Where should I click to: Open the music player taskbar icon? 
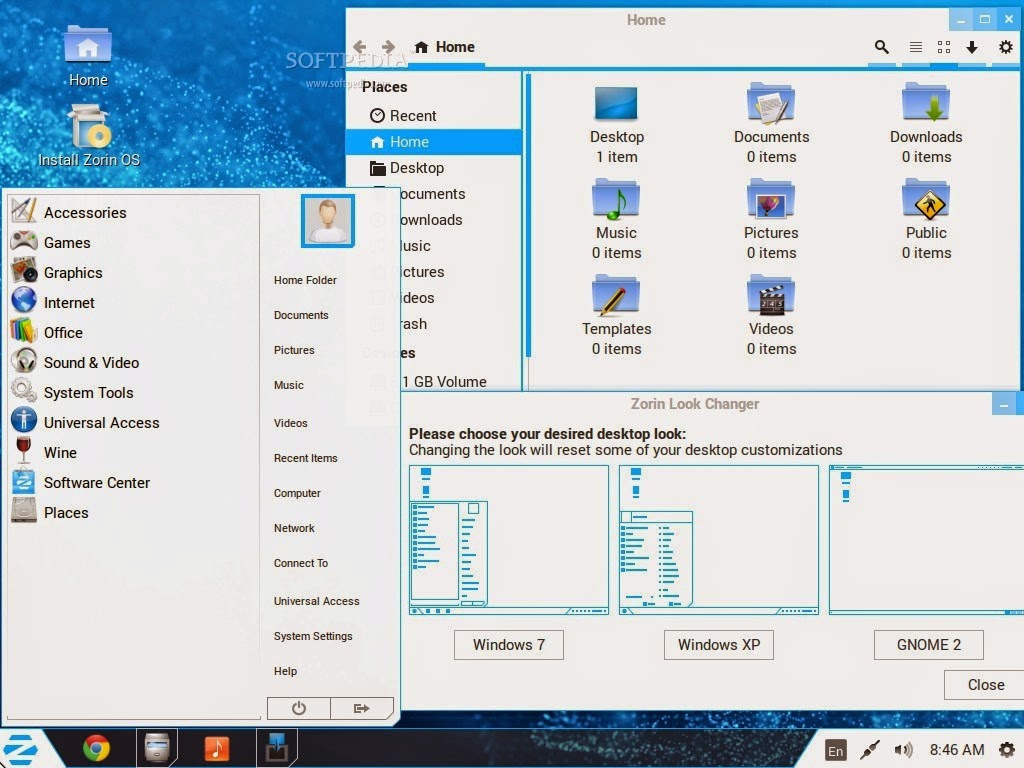pyautogui.click(x=217, y=748)
